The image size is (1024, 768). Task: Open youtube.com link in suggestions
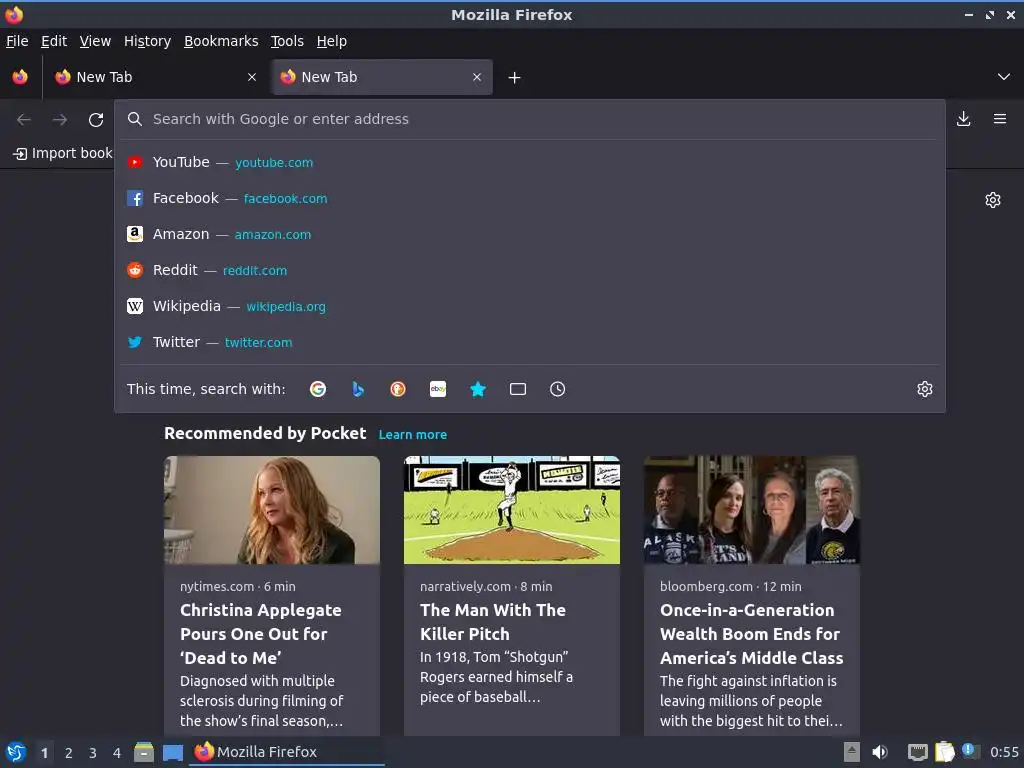(274, 163)
